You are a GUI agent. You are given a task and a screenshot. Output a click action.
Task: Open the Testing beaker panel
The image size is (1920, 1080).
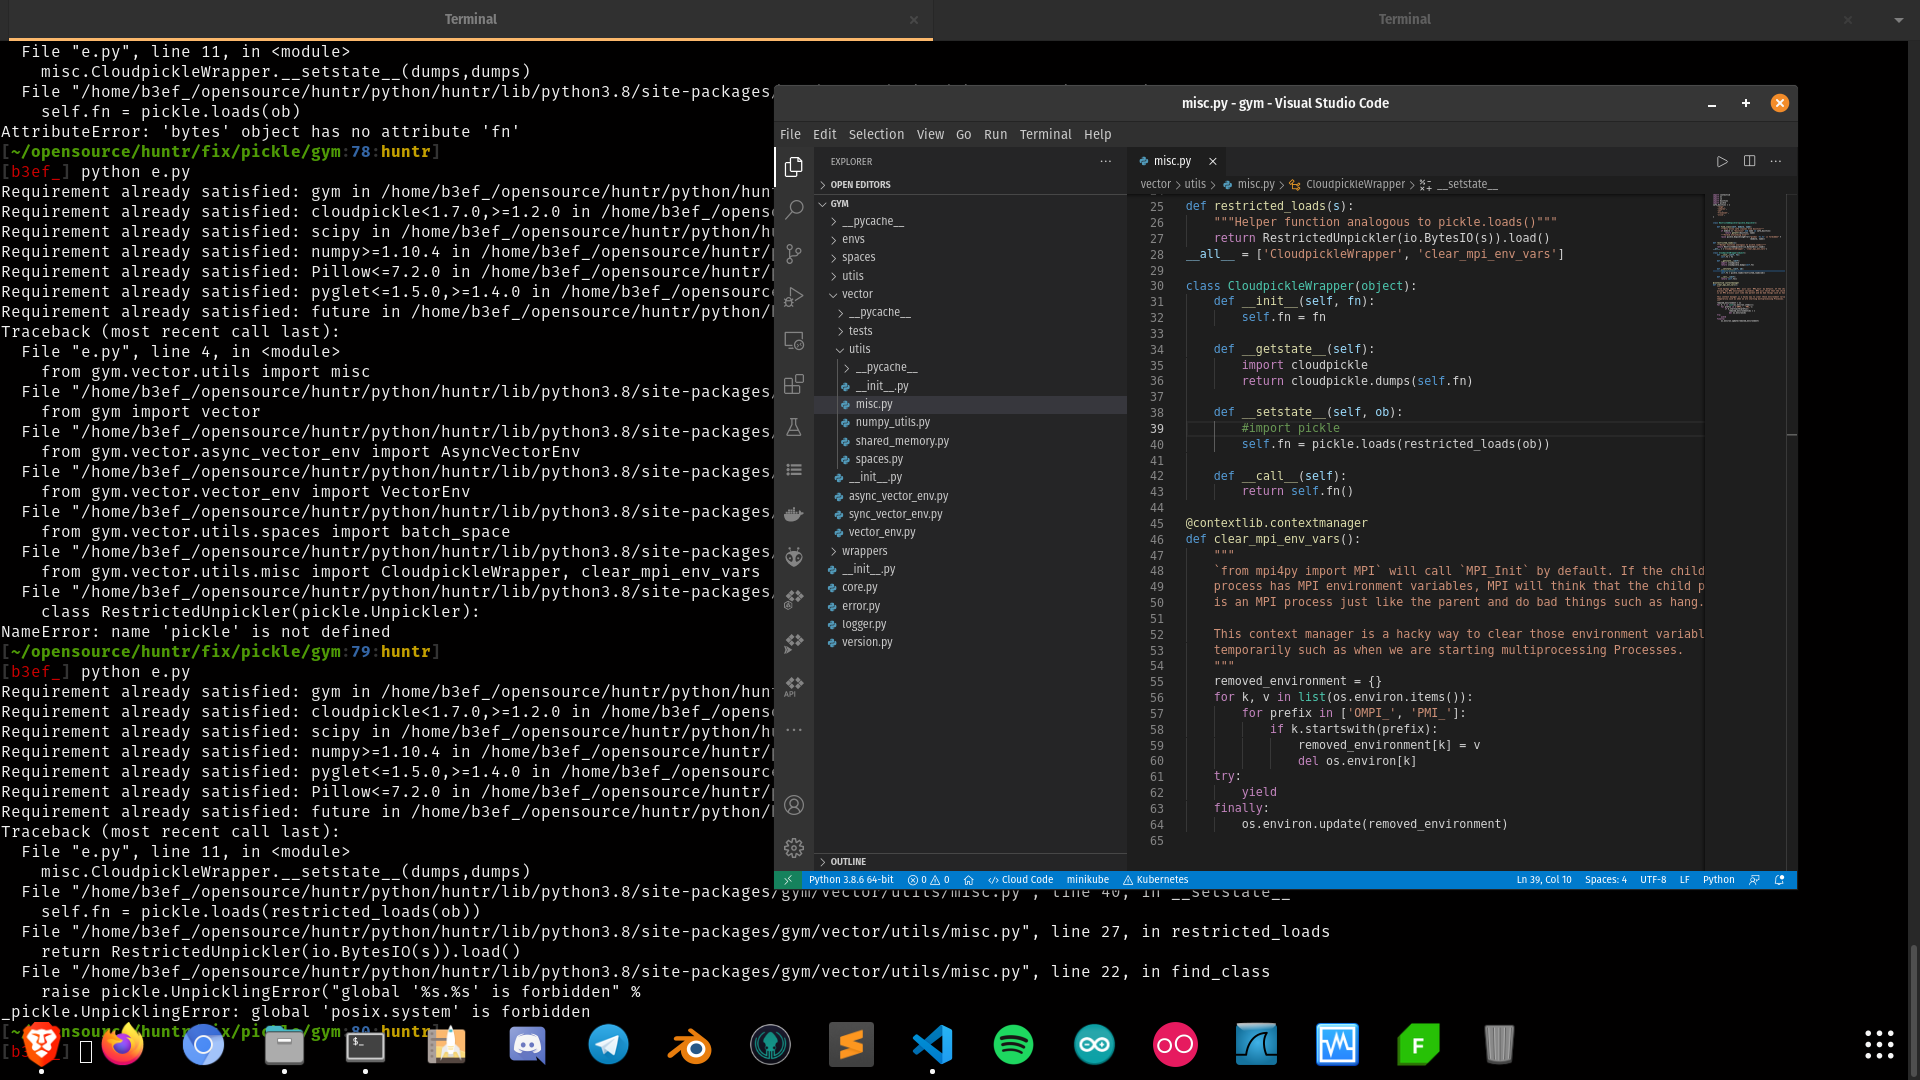(793, 427)
